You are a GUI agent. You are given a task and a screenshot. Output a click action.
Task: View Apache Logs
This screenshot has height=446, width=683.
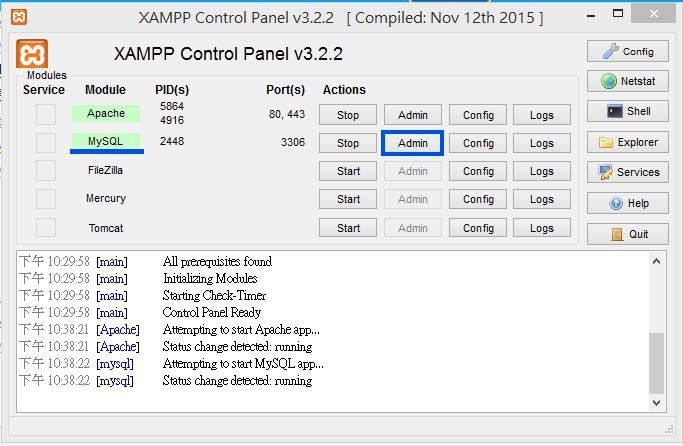(542, 115)
